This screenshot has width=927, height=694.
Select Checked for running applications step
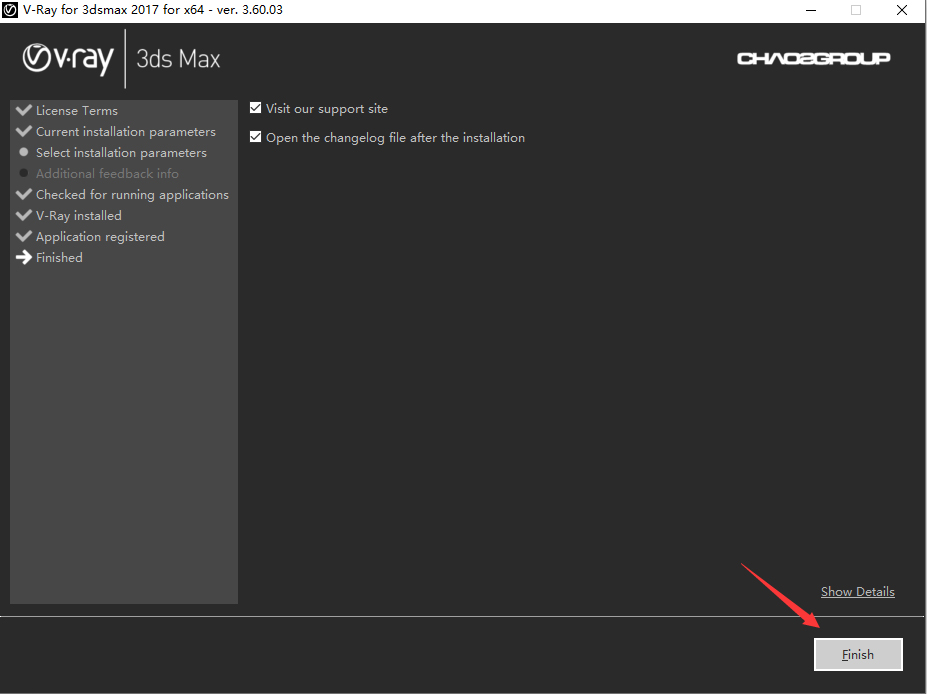pos(132,194)
